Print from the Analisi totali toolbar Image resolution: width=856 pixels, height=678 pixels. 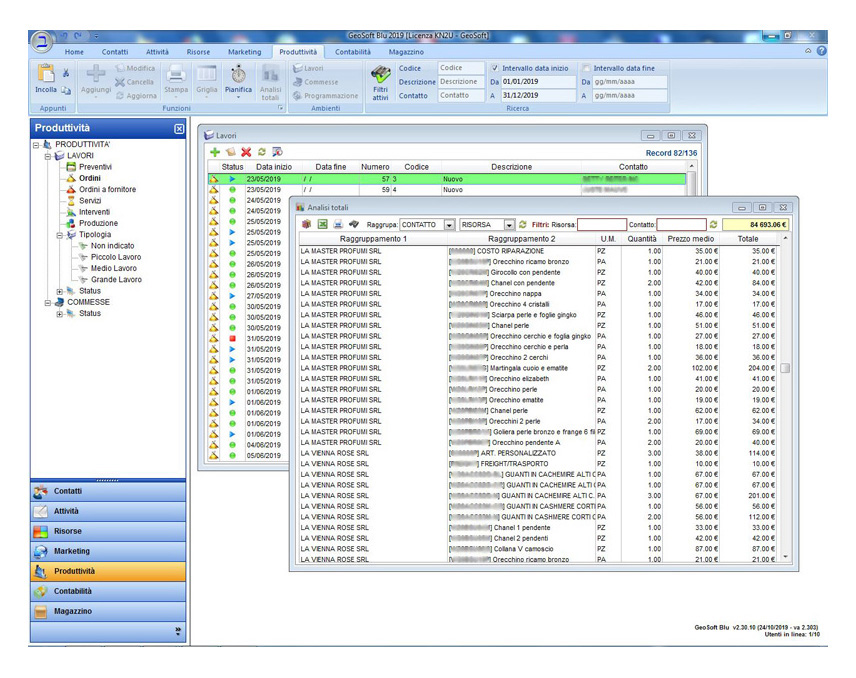[338, 224]
